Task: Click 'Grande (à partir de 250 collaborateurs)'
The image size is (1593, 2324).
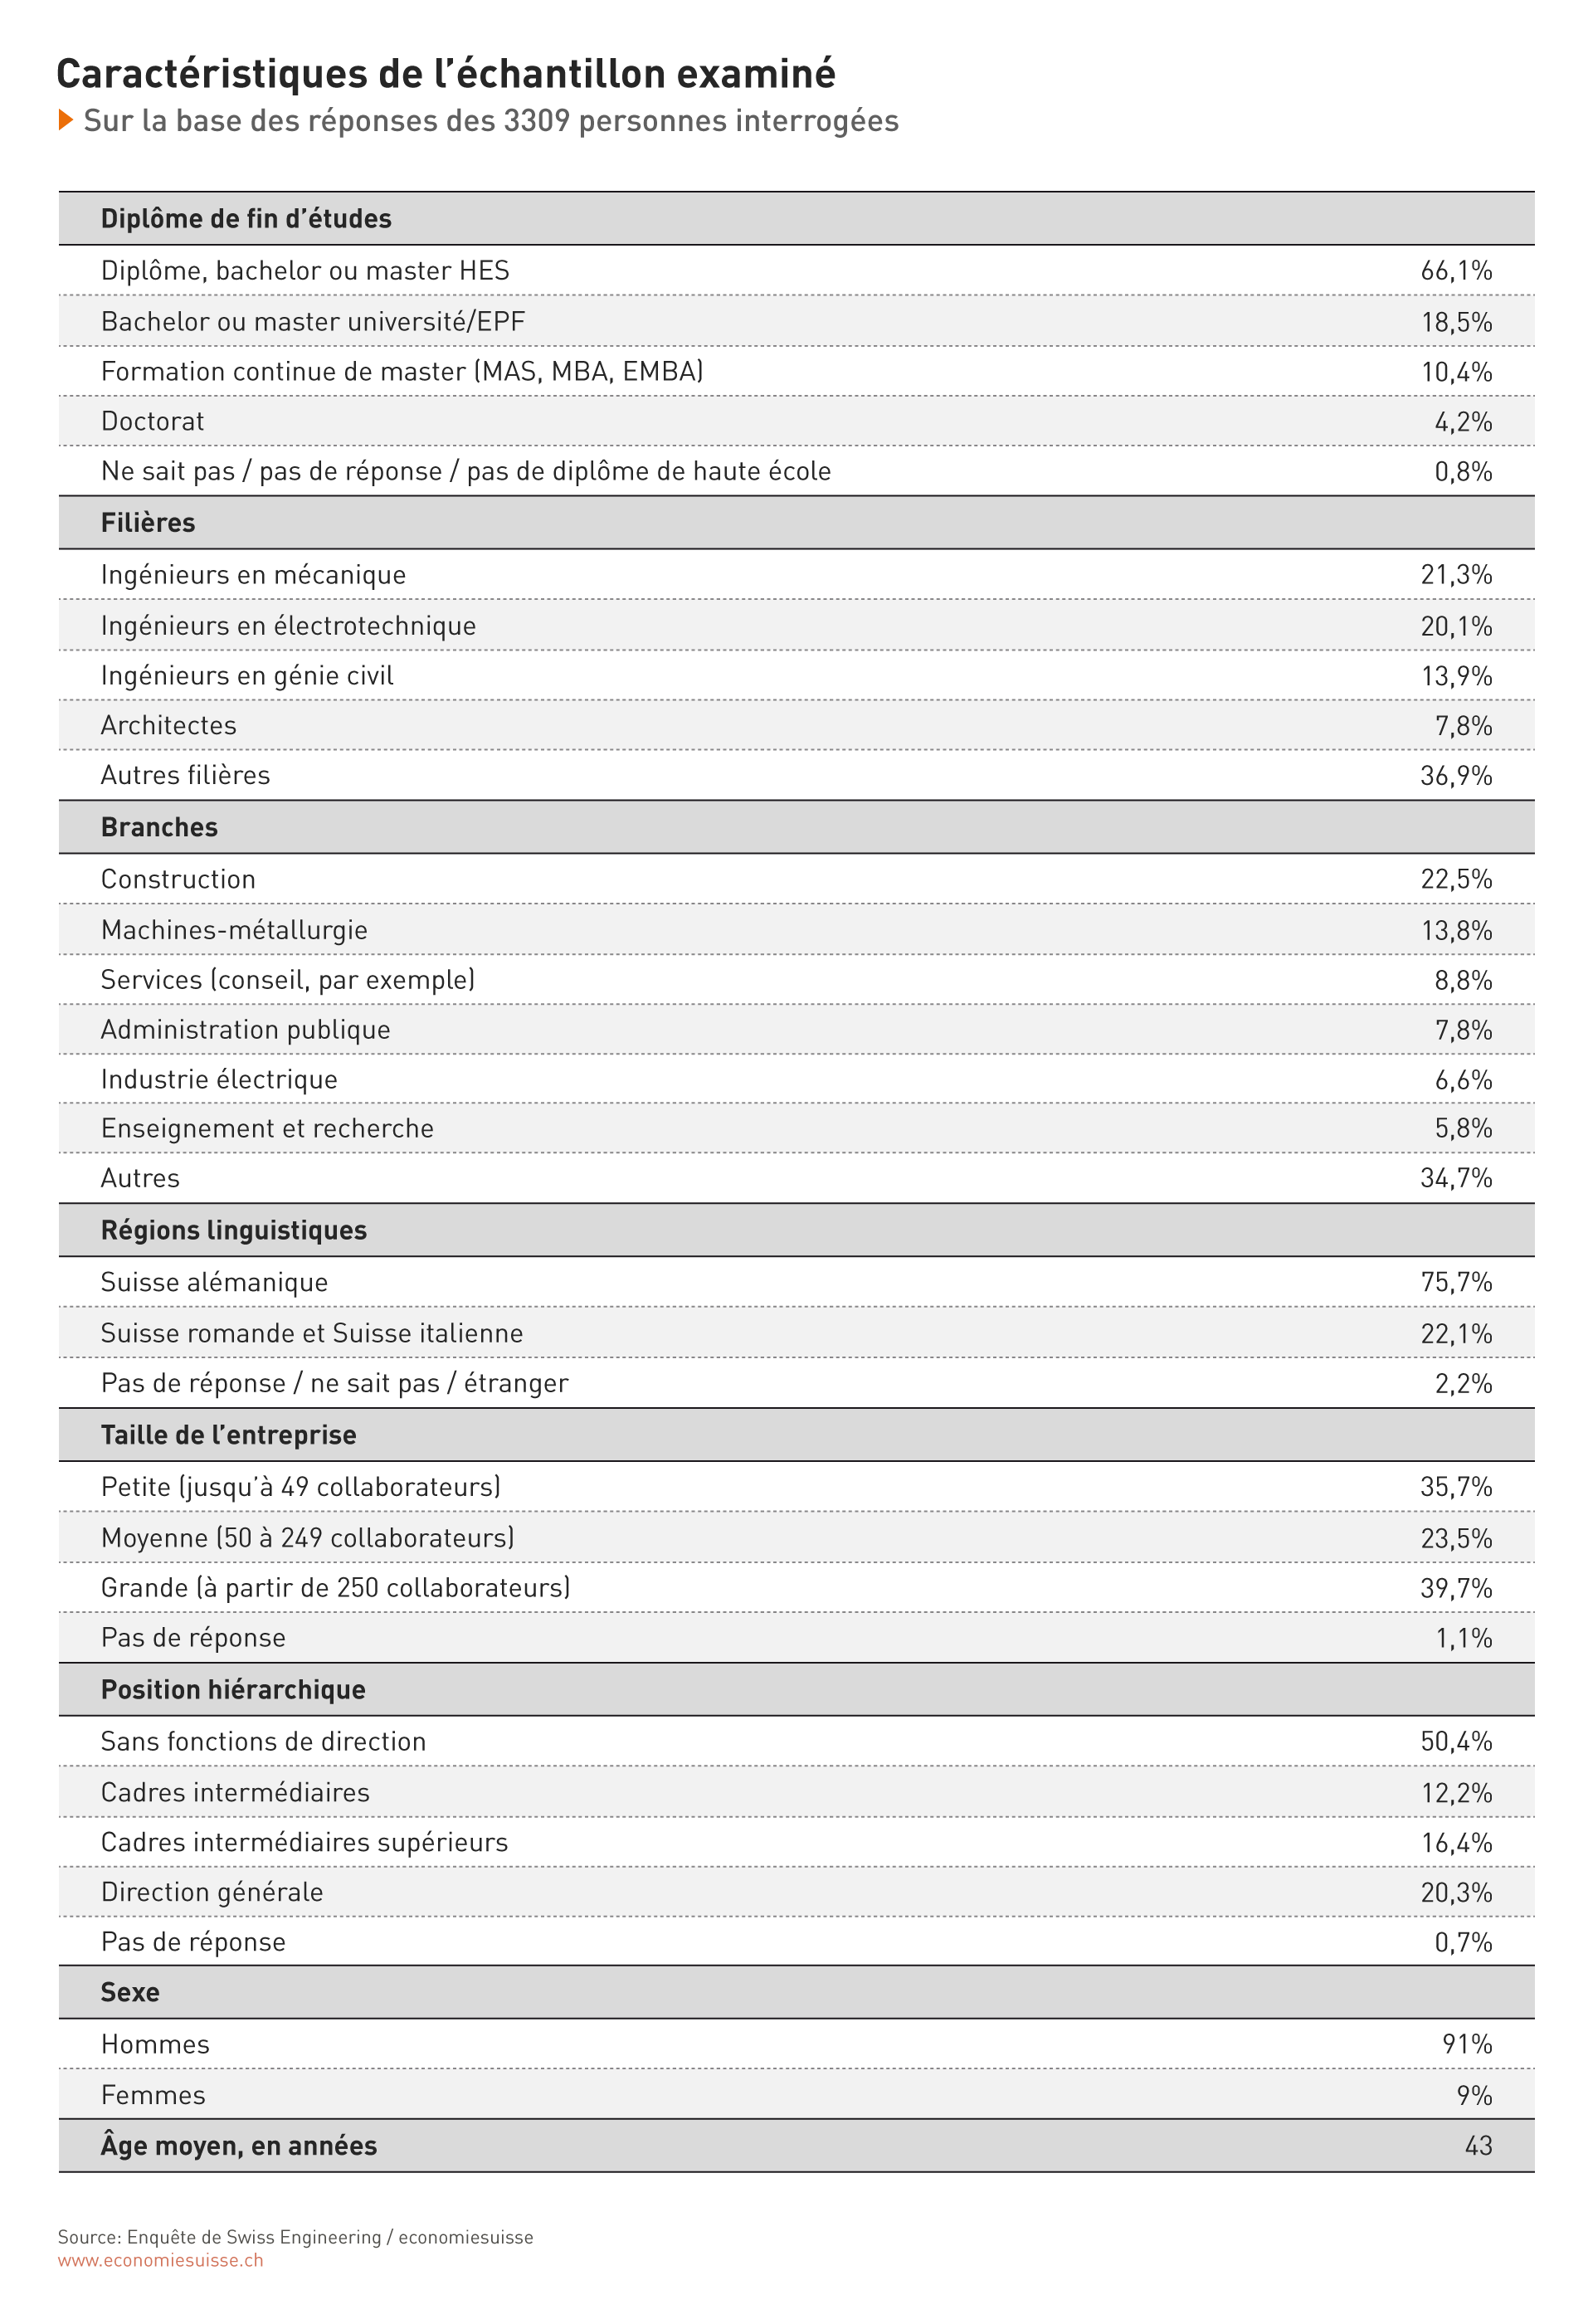Action: coord(335,1587)
